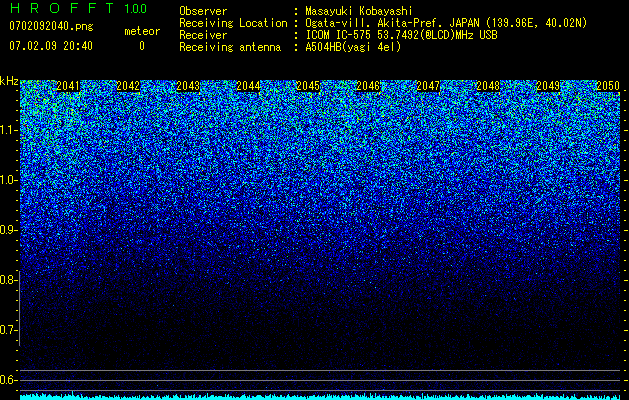This screenshot has width=629, height=400.
Task: Click the cyan signal level strip at bottom
Action: 321,396
